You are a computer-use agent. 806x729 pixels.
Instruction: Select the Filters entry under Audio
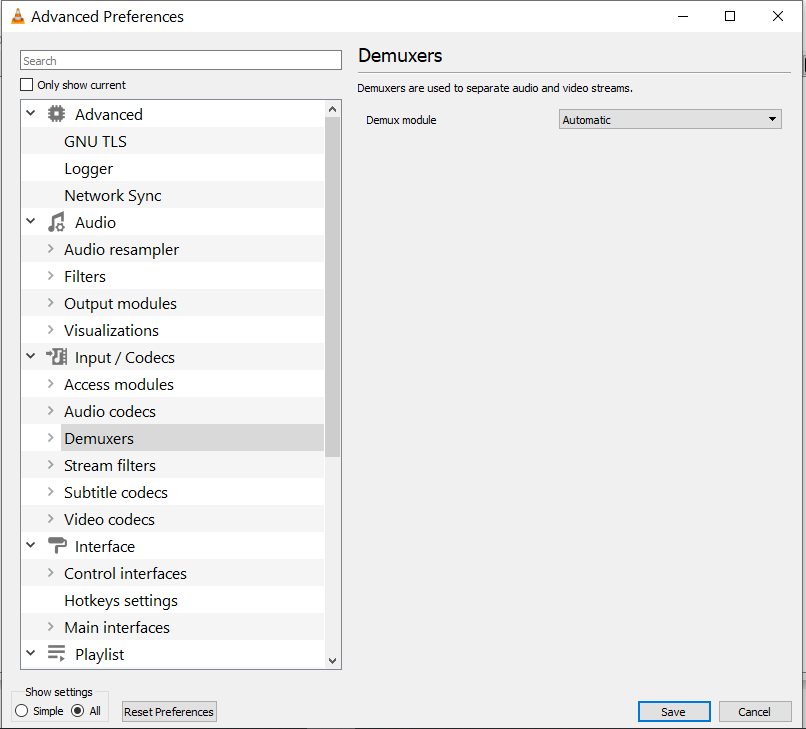click(85, 277)
